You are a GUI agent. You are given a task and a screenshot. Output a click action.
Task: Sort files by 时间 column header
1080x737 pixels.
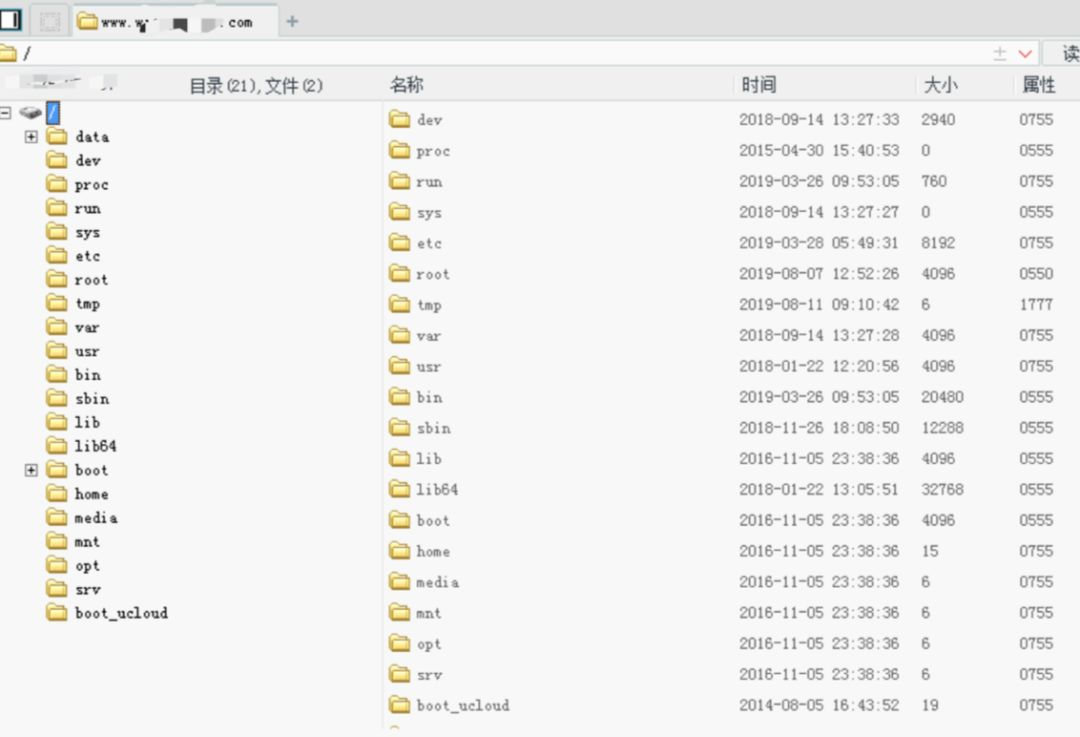(758, 85)
